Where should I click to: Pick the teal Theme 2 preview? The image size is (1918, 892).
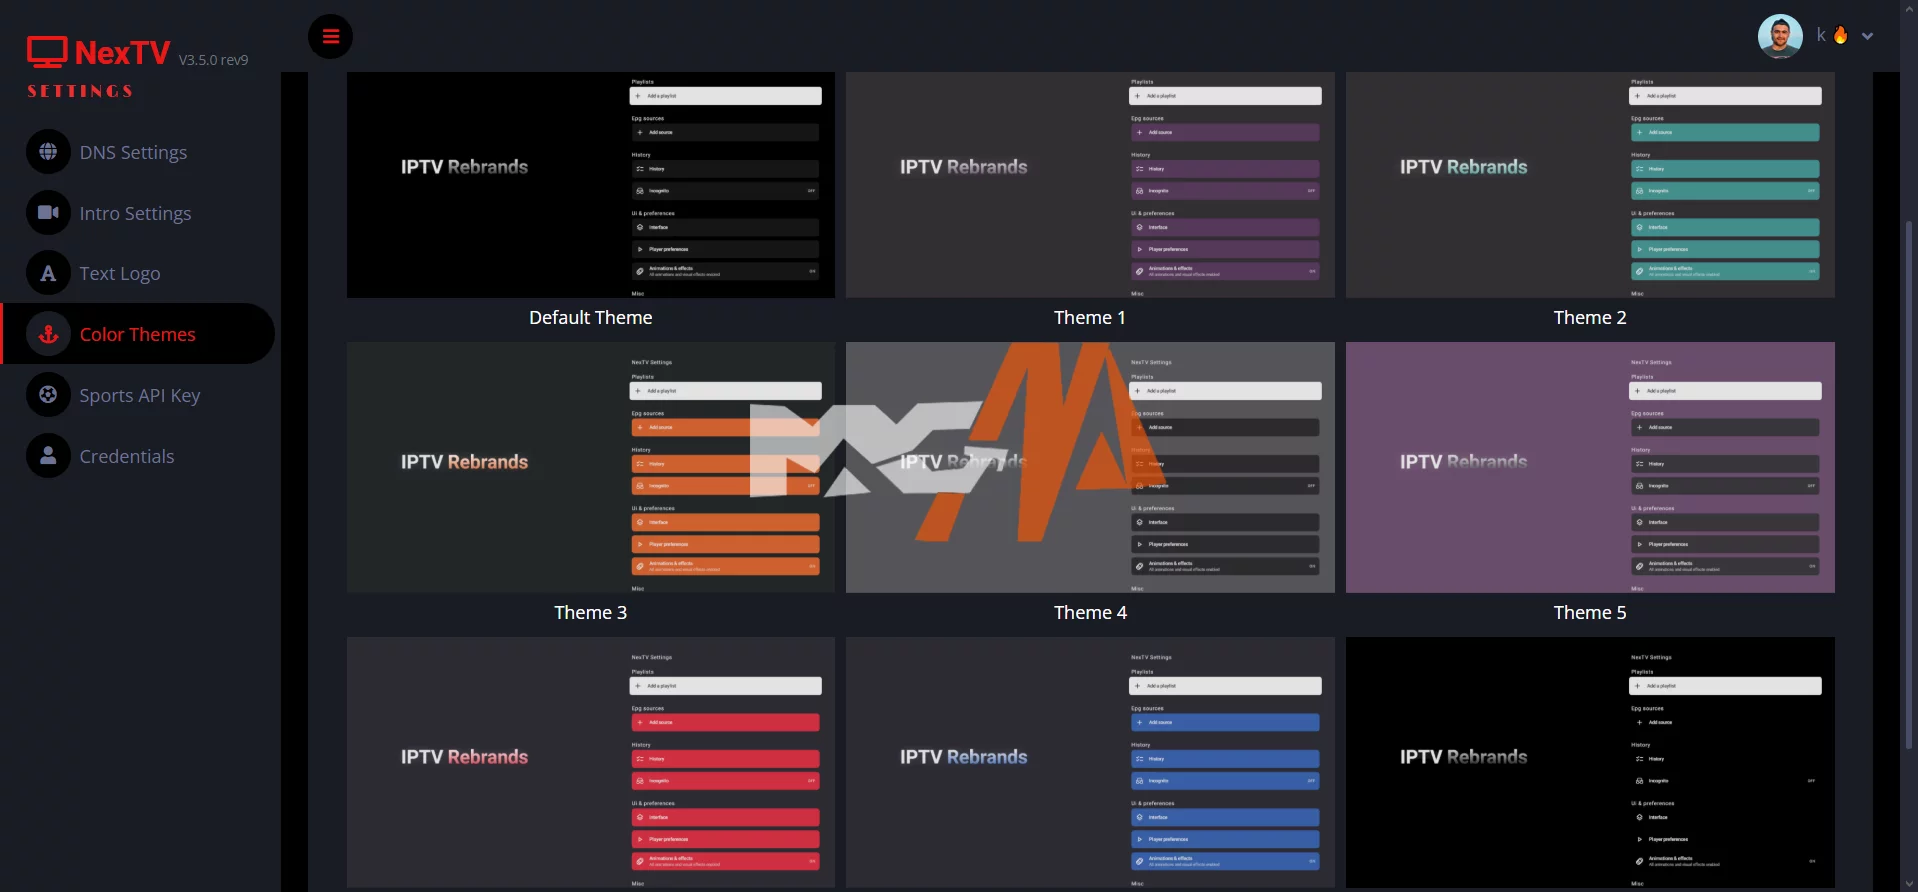point(1589,185)
